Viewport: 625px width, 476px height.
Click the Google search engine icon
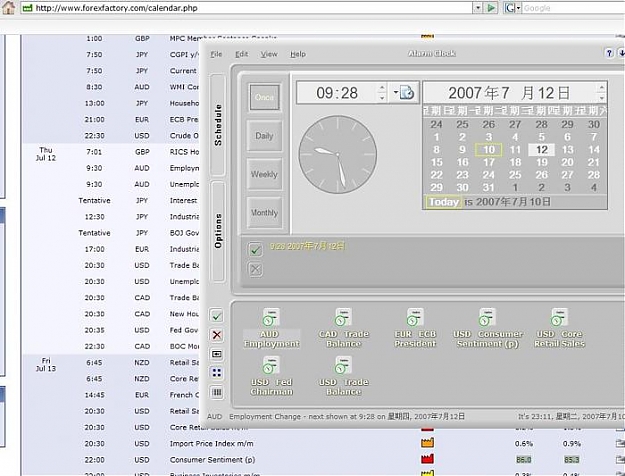[x=509, y=8]
